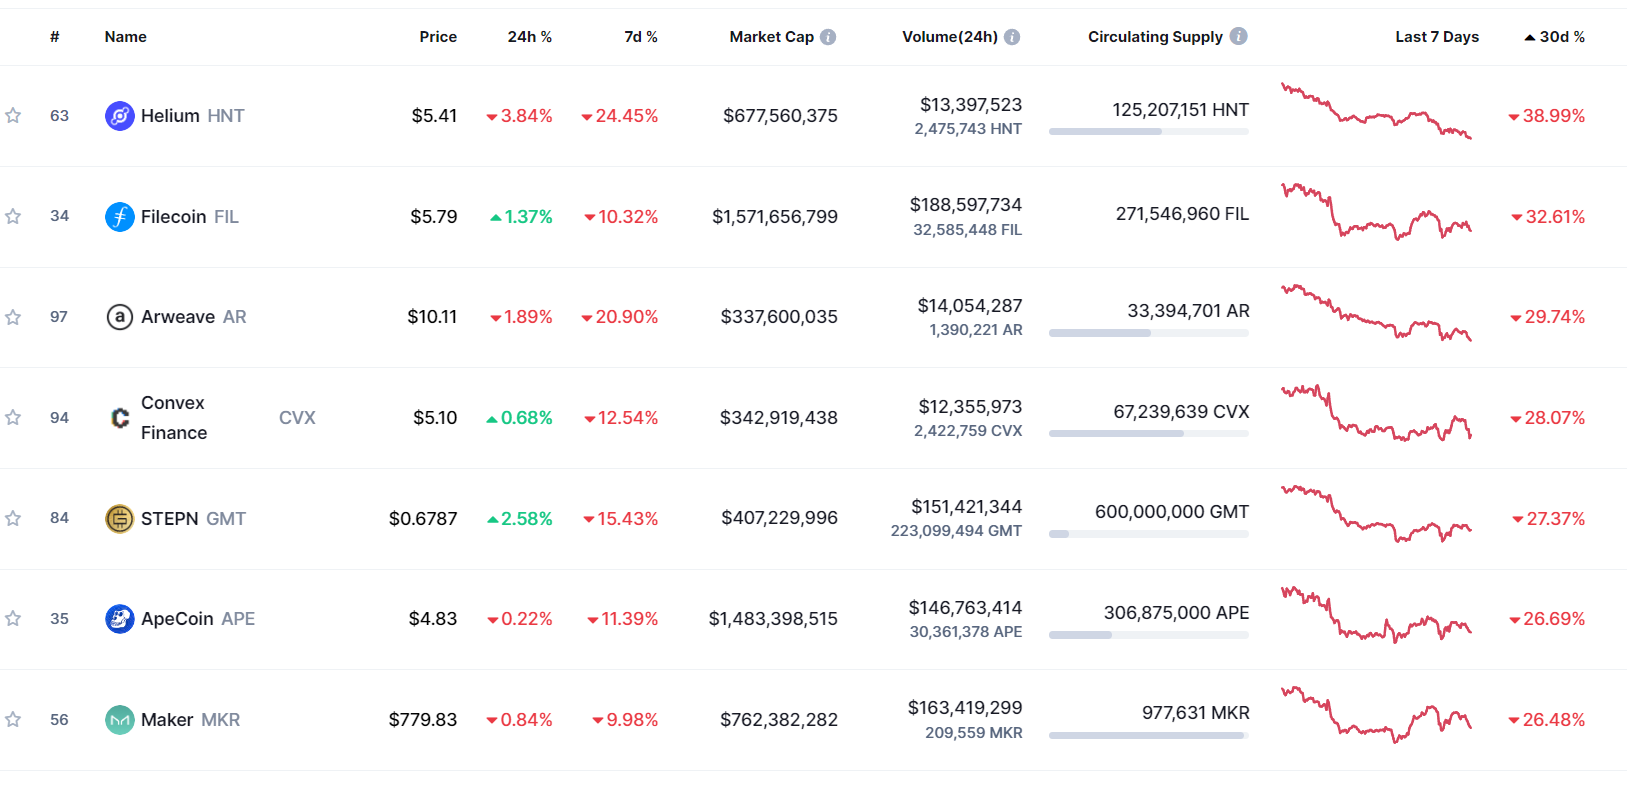This screenshot has height=786, width=1627.
Task: Click Helium's circulating supply progress bar
Action: (1148, 132)
